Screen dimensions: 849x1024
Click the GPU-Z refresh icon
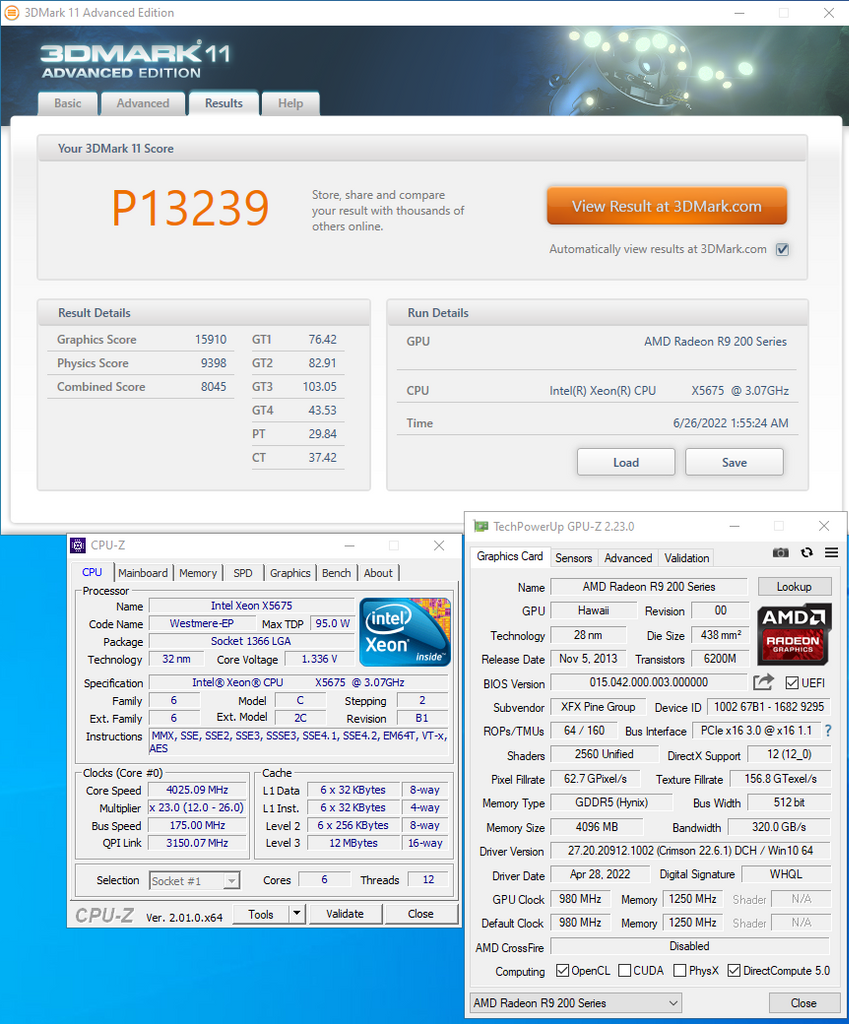coord(807,553)
